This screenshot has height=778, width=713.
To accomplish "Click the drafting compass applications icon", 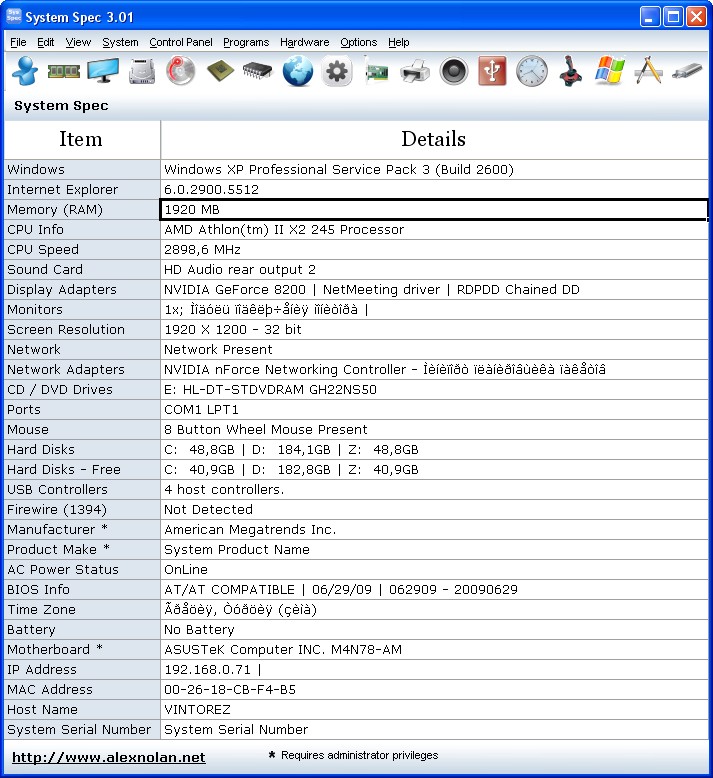I will click(x=648, y=71).
